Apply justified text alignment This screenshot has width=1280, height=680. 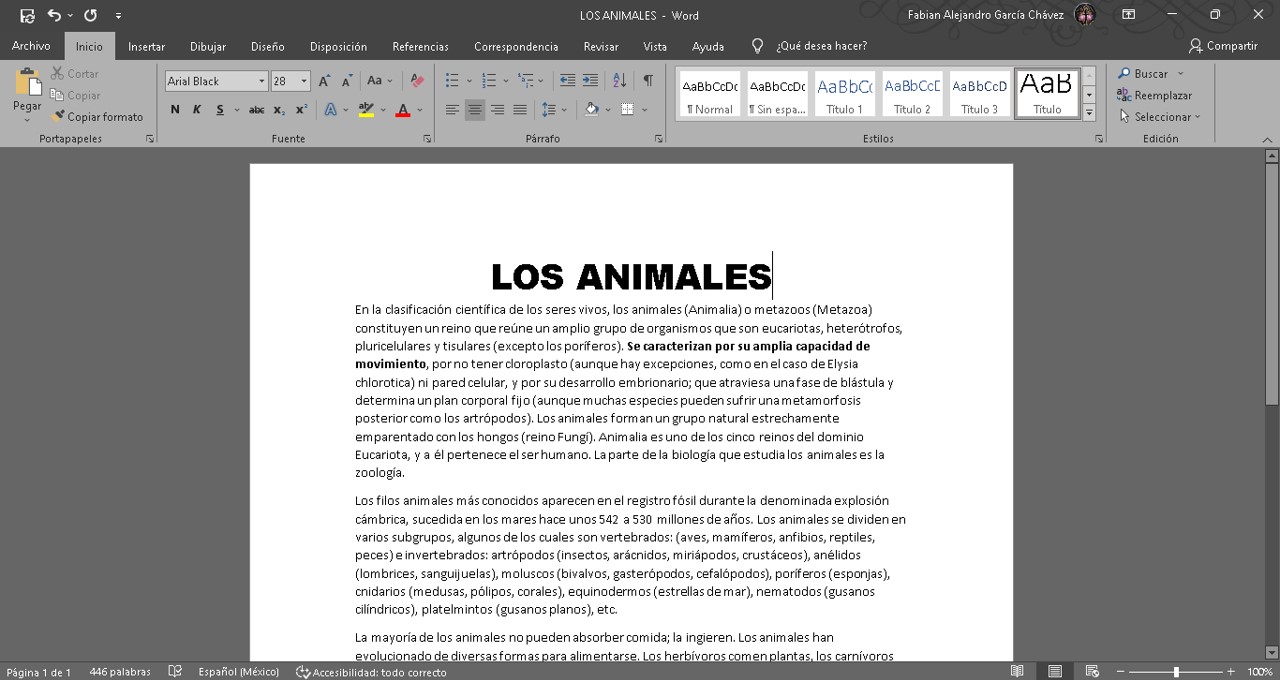(x=520, y=110)
